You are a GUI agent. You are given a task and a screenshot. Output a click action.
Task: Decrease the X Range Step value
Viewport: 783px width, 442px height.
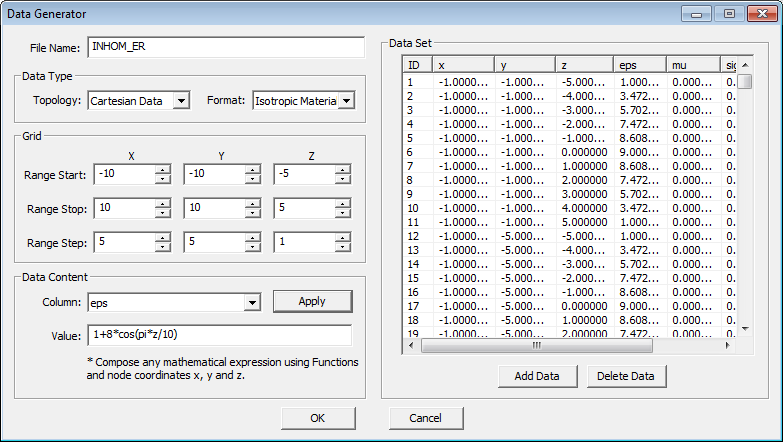tap(162, 248)
